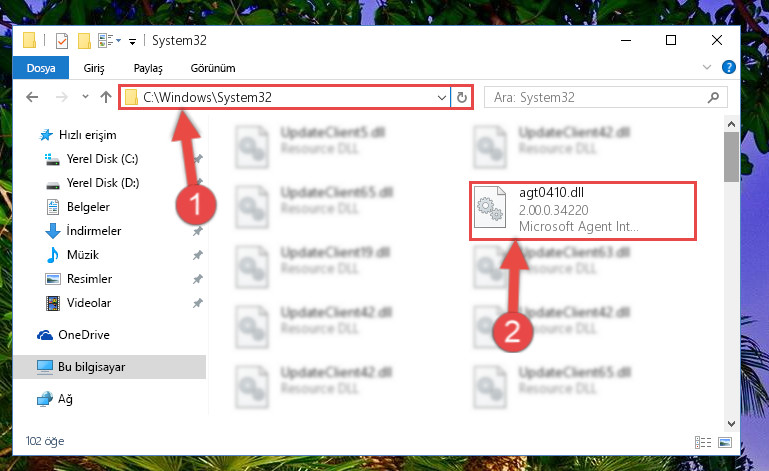The height and width of the screenshot is (471, 769).
Task: Expand the ribbon with the chevron
Action: coord(707,67)
